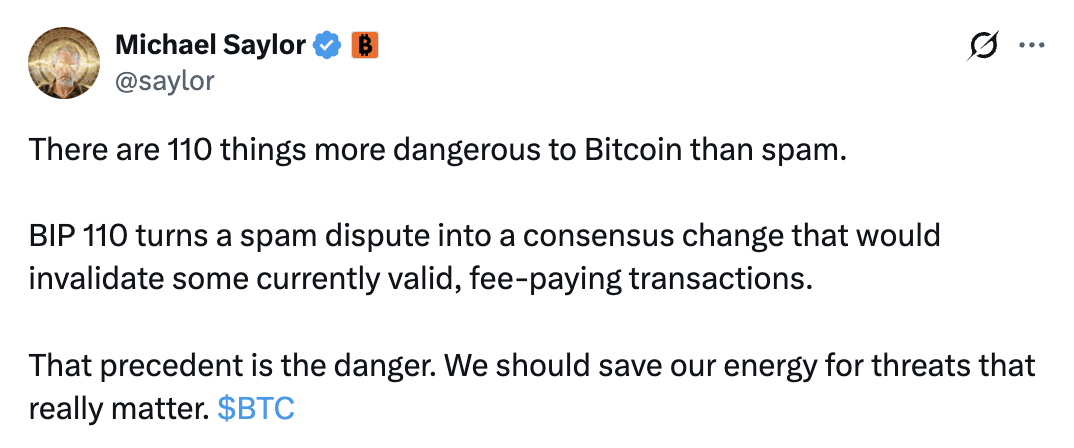Visit the @saylor handle link

(x=165, y=81)
